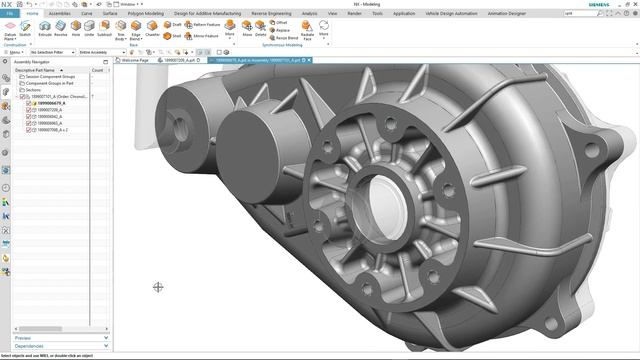The image size is (640, 360).
Task: Switch to the Polygon Modeling ribbon tab
Action: [146, 13]
